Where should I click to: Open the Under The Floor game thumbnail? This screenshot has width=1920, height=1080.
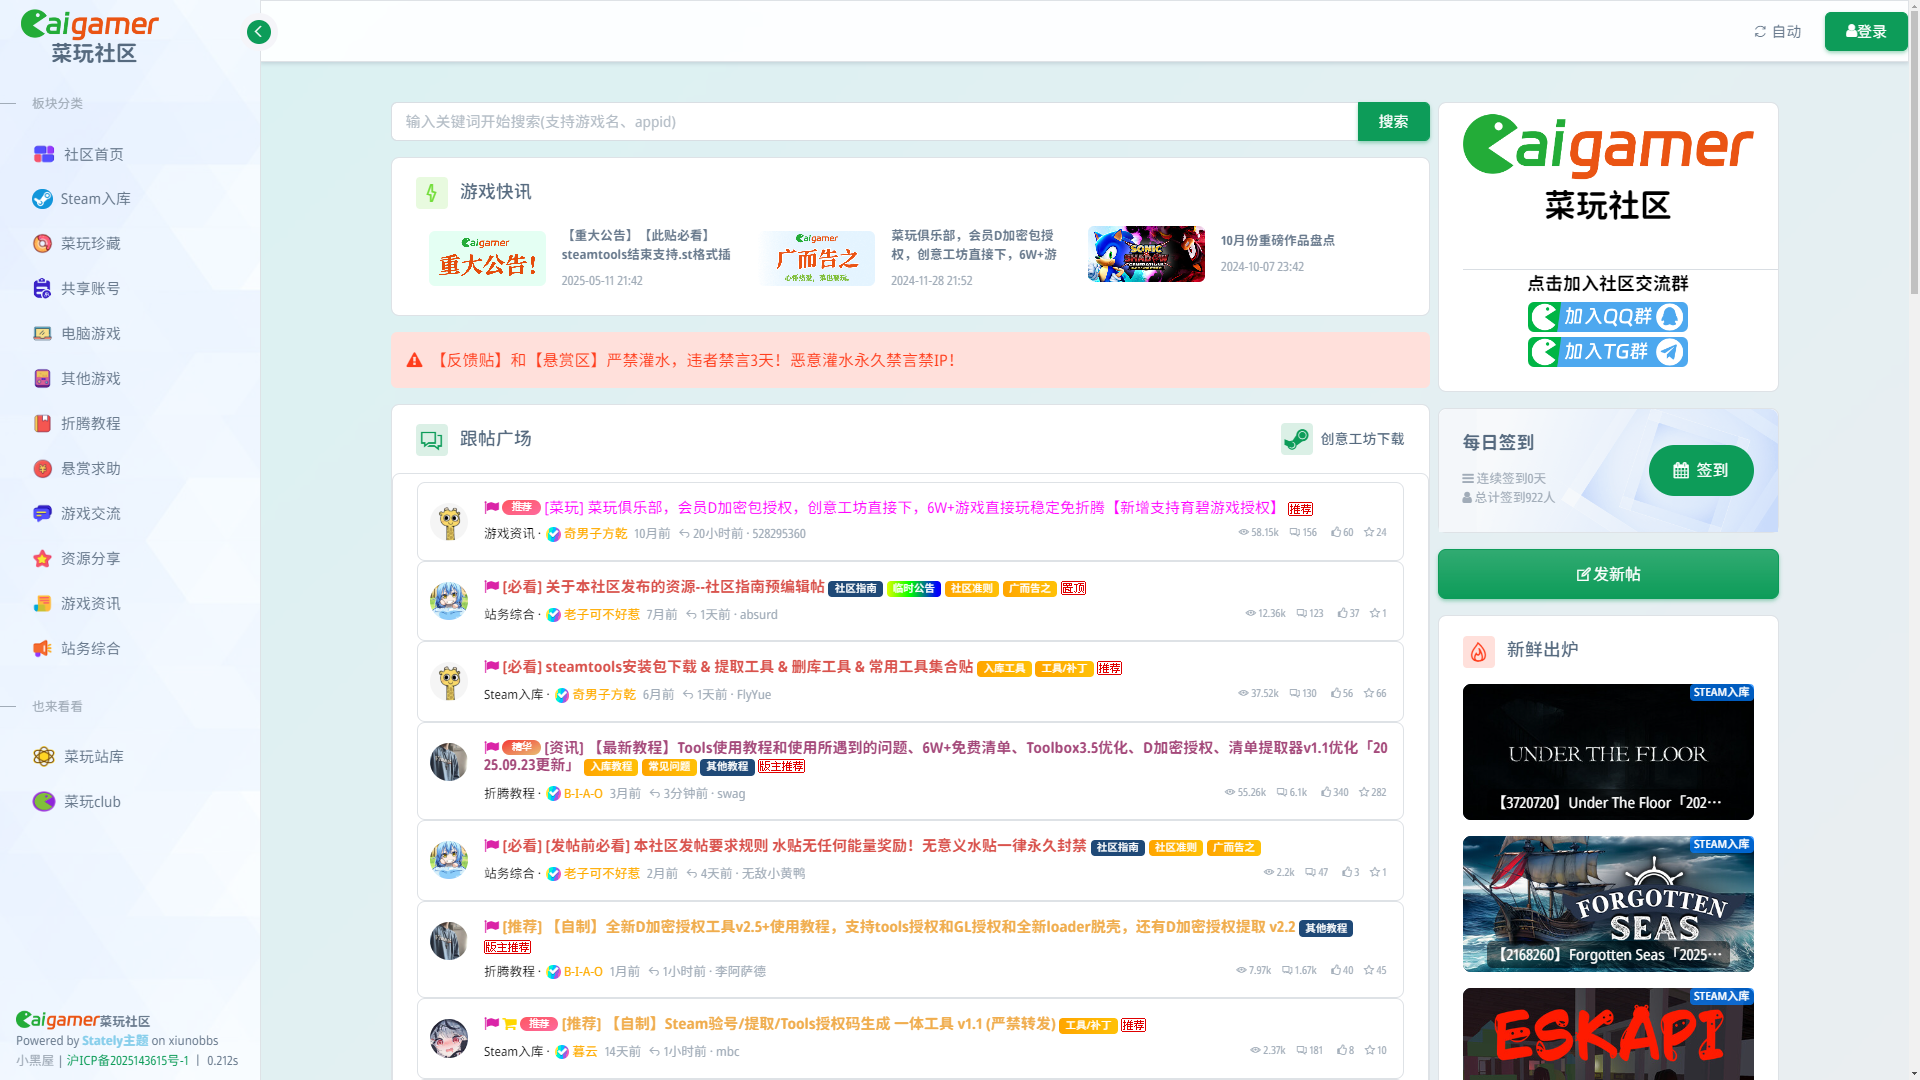1608,751
